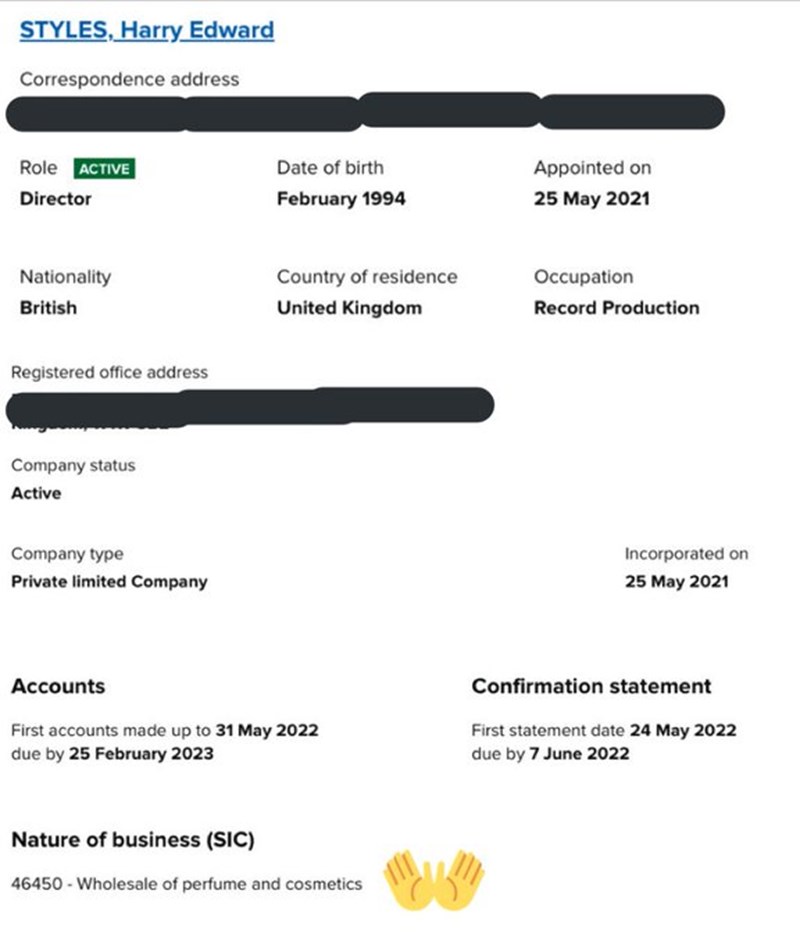Click the green ACTIVE status badge

(x=104, y=169)
